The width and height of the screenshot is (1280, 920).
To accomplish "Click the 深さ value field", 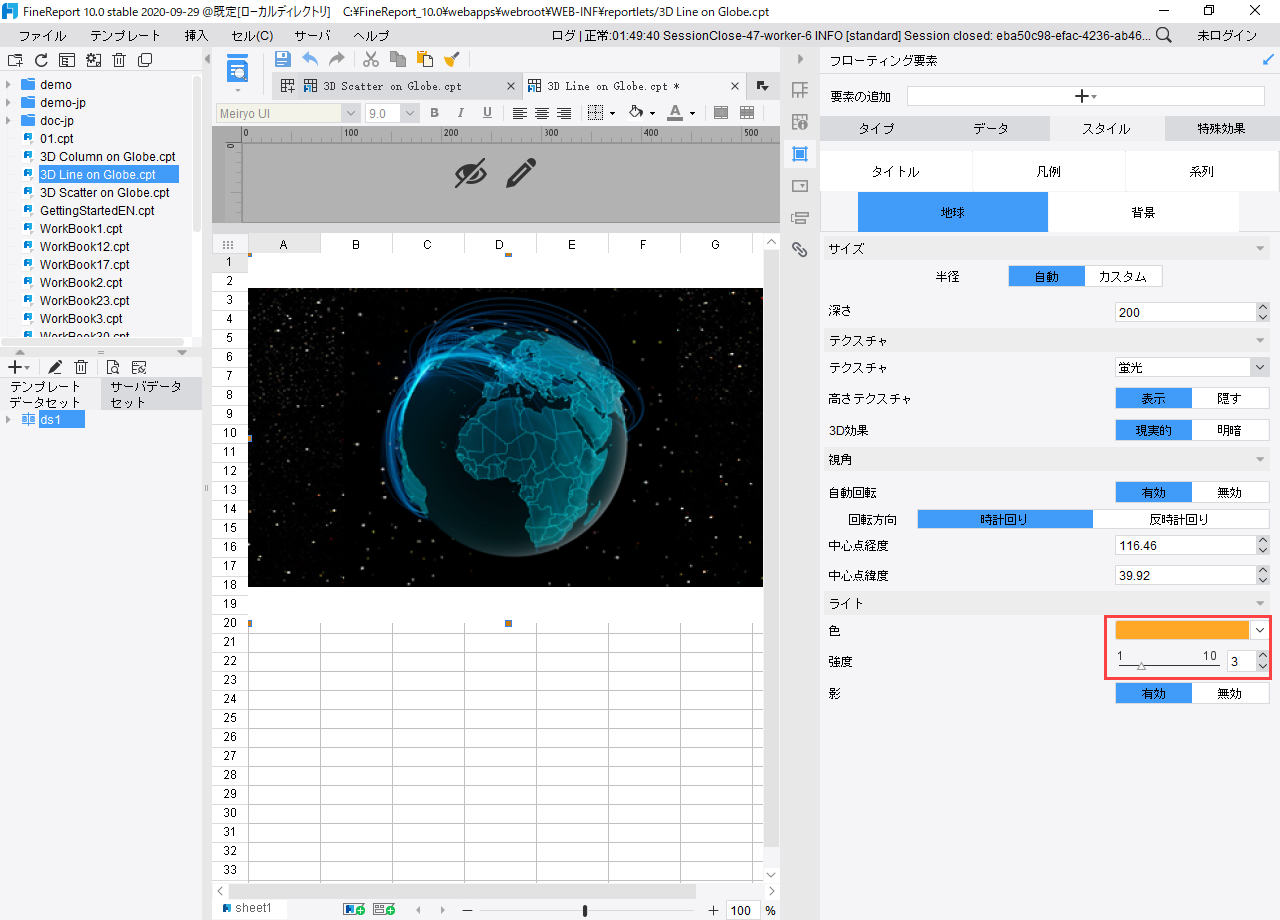I will pyautogui.click(x=1185, y=312).
